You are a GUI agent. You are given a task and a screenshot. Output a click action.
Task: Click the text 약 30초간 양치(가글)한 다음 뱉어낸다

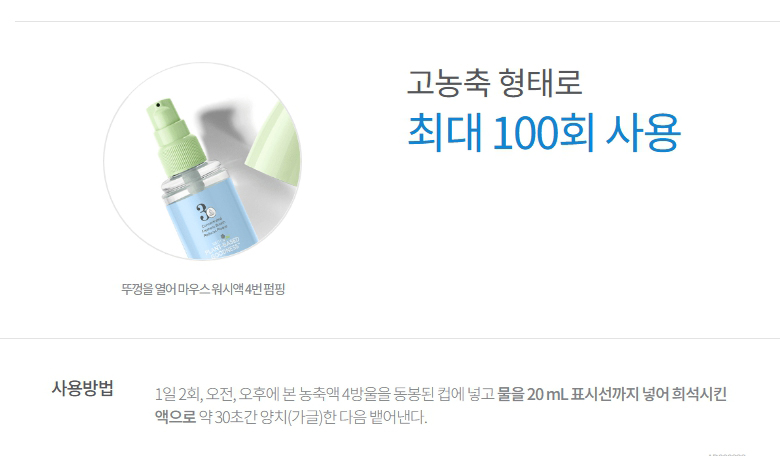click(313, 417)
